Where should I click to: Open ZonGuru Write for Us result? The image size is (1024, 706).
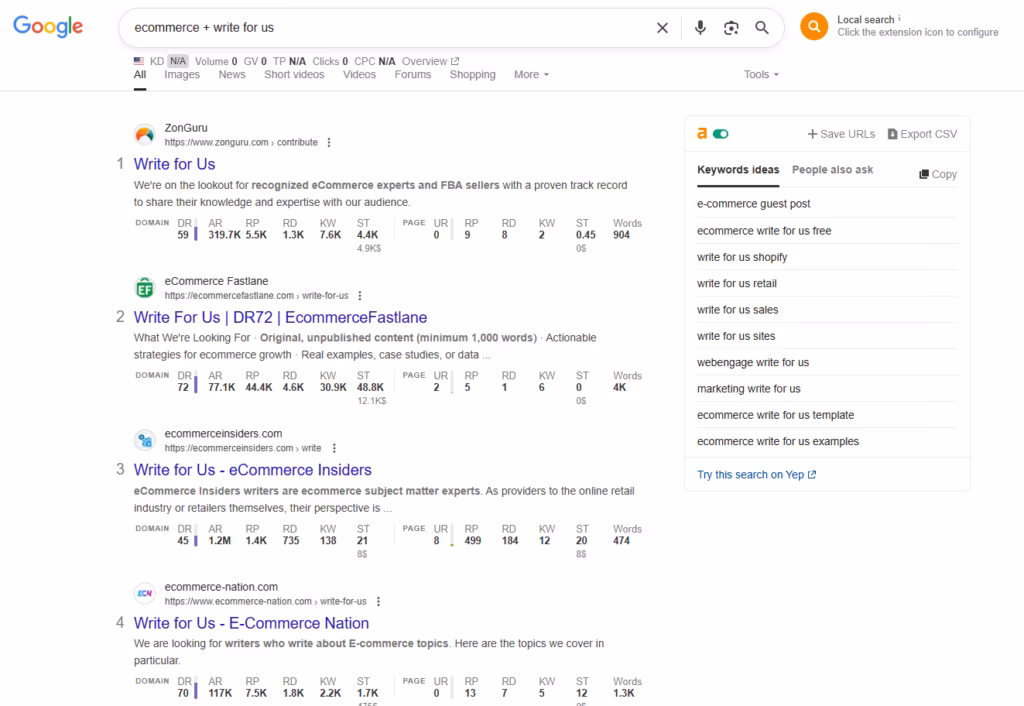(174, 164)
